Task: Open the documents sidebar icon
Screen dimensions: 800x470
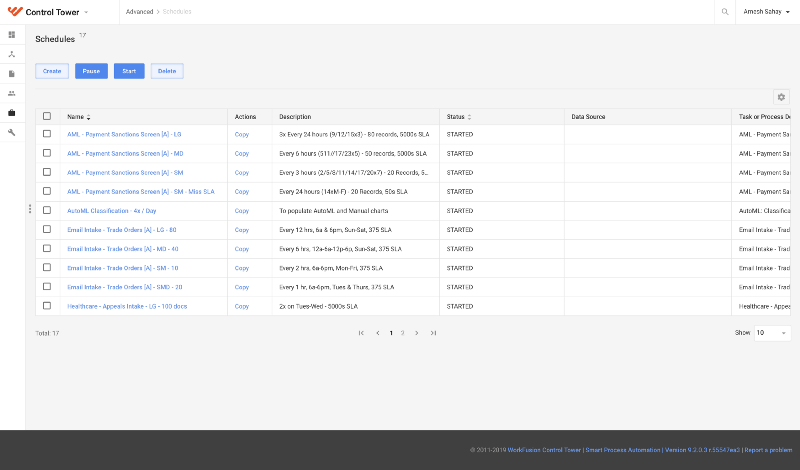Action: 12,73
